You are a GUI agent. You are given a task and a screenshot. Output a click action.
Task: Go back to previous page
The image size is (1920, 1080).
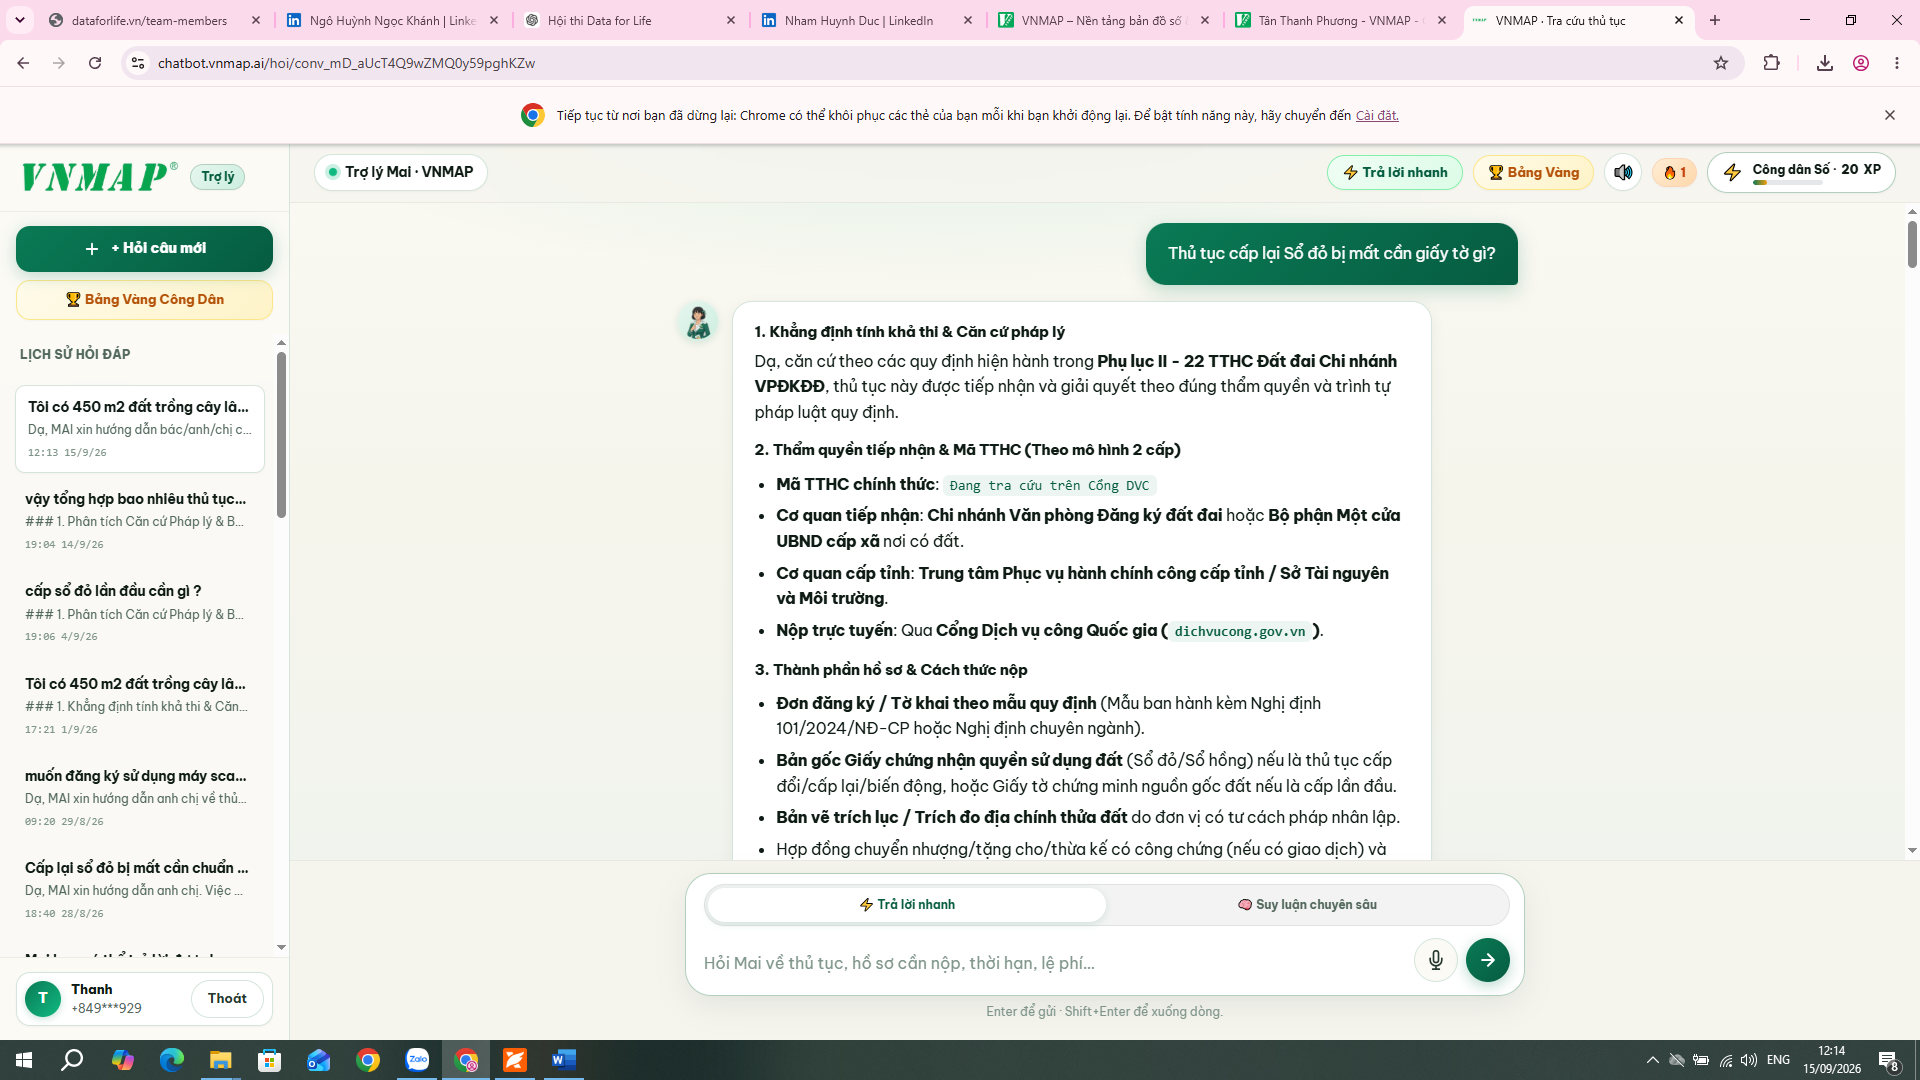click(x=23, y=63)
